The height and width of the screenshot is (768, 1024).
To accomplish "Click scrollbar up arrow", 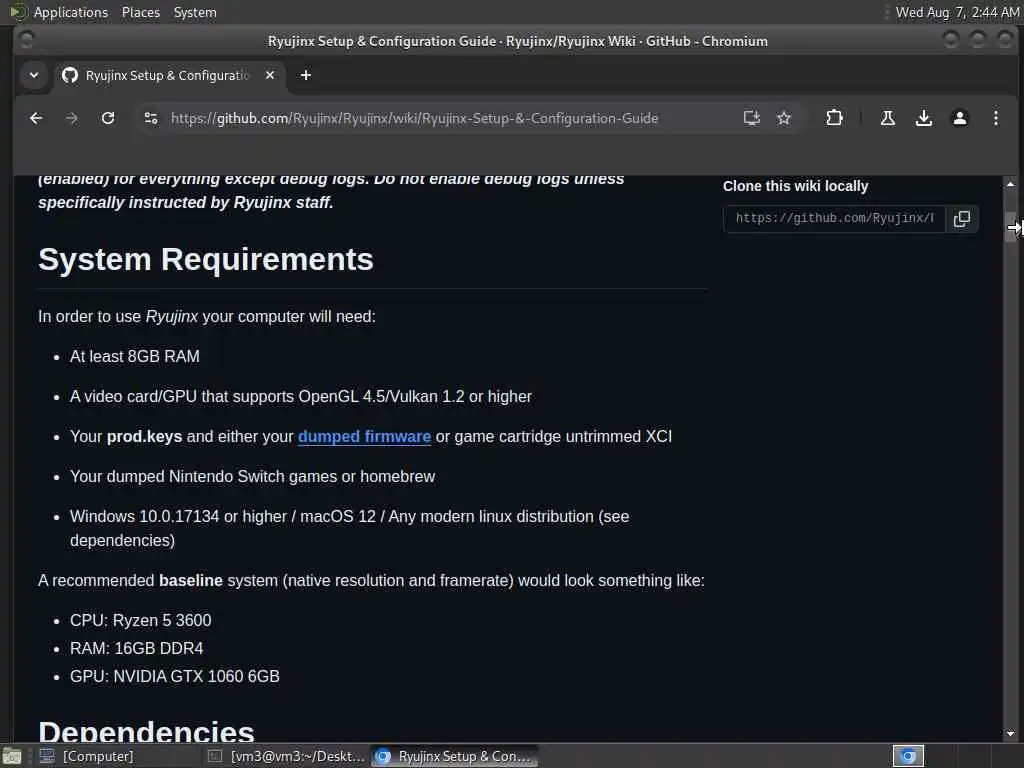I will pos(1010,185).
